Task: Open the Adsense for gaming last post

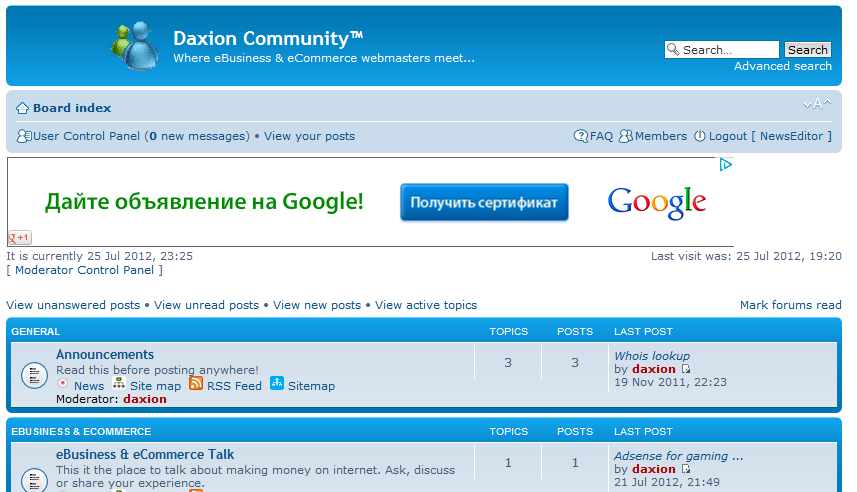Action: (678, 456)
